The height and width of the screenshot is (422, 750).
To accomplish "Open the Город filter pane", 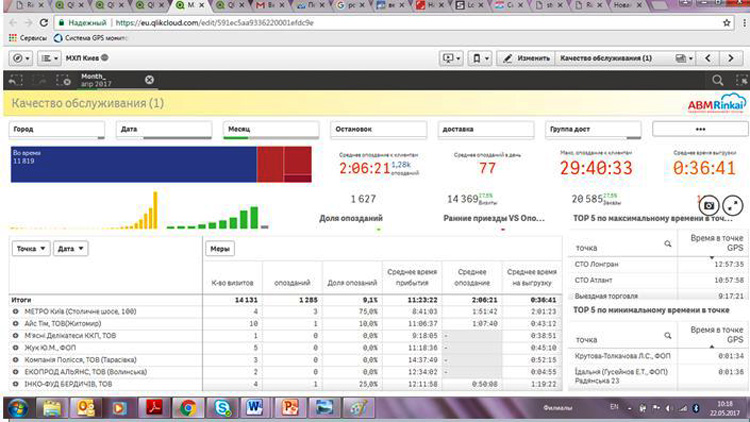I will click(56, 129).
